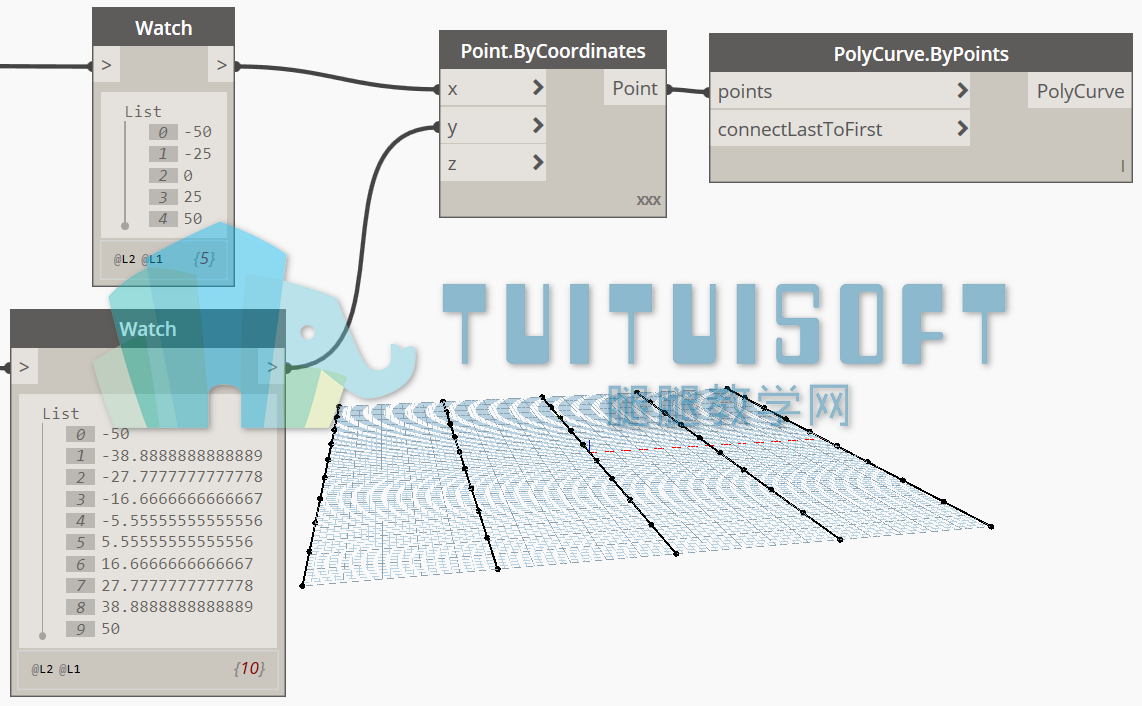Open the z port chevron on Point.ByCoordinates
This screenshot has width=1142, height=706.
[537, 162]
